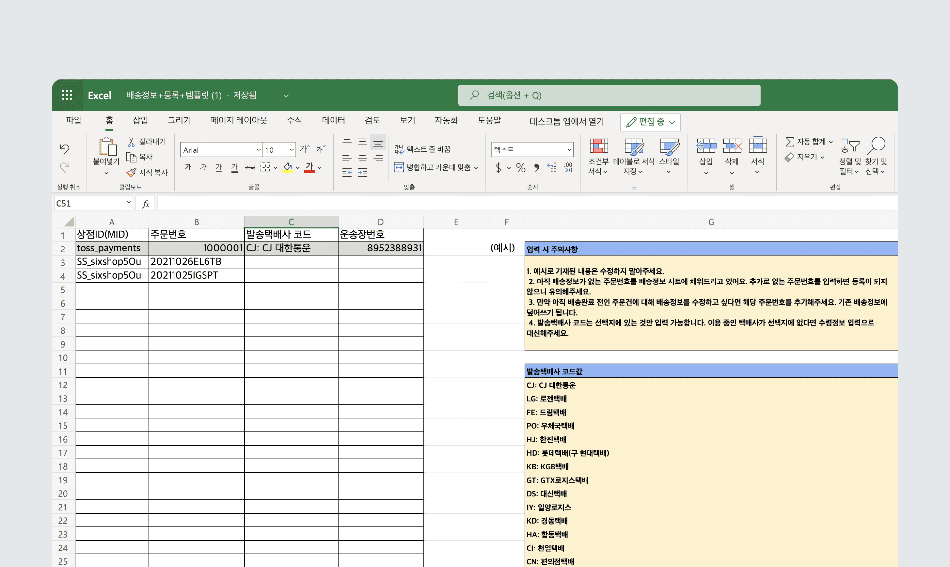Toggle strikethrough formatting

250,167
